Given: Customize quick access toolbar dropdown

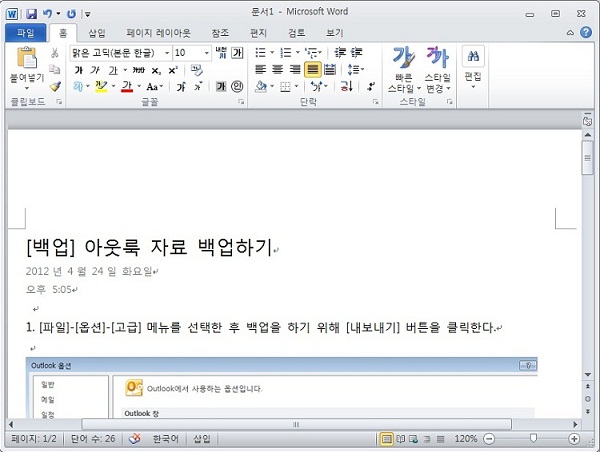Looking at the screenshot, I should pos(88,15).
